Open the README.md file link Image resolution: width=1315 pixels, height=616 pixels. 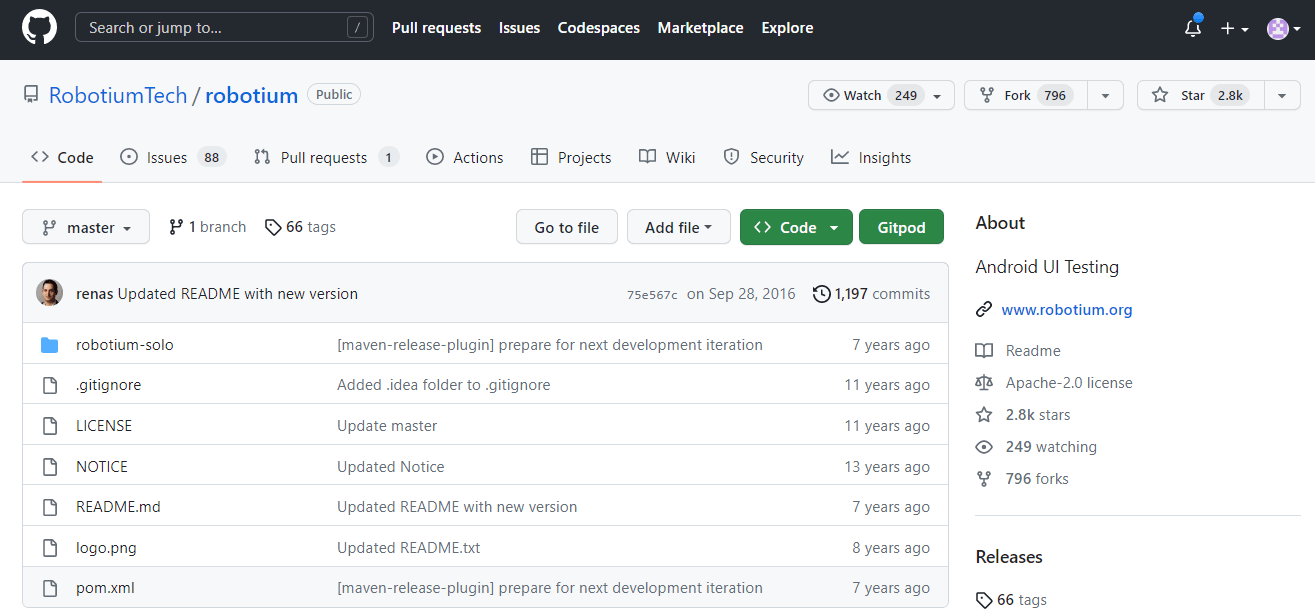tap(118, 507)
